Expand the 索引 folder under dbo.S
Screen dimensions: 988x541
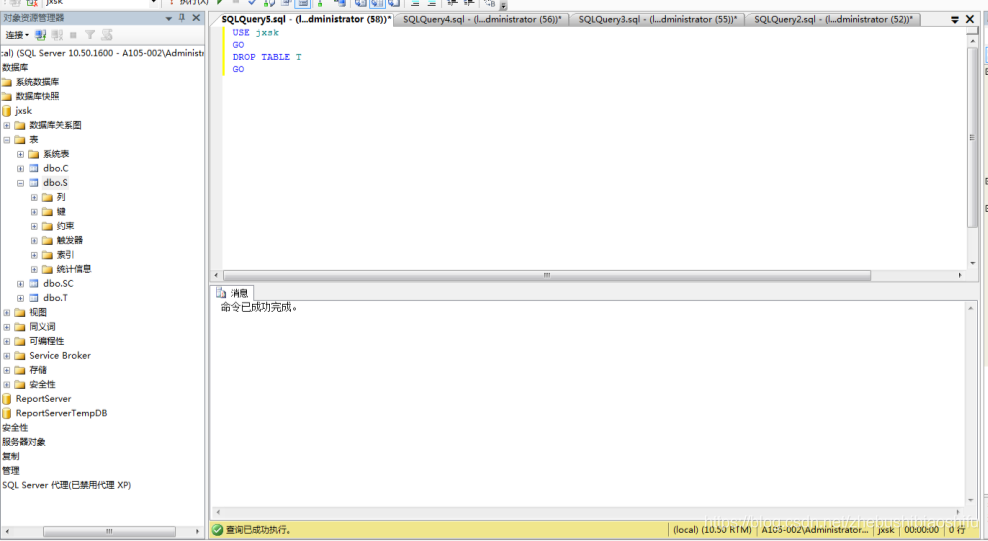point(35,255)
